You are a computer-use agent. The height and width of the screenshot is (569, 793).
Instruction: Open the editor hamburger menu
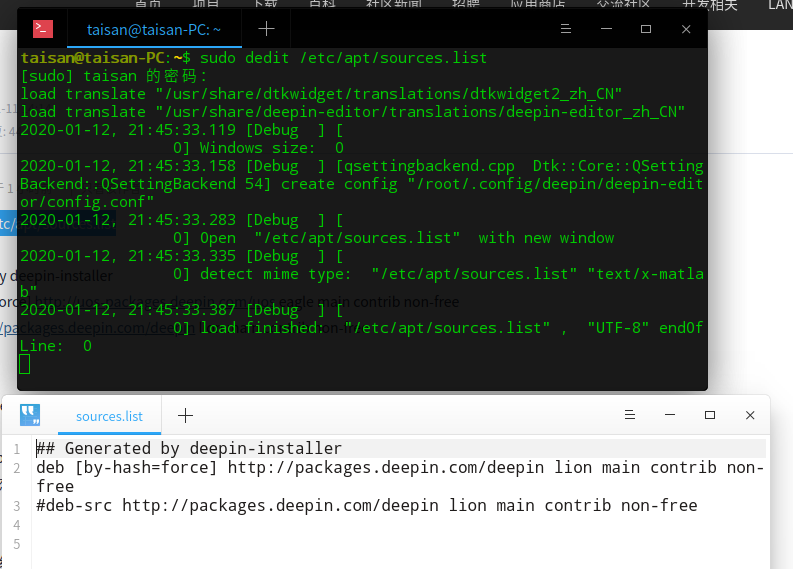click(630, 415)
